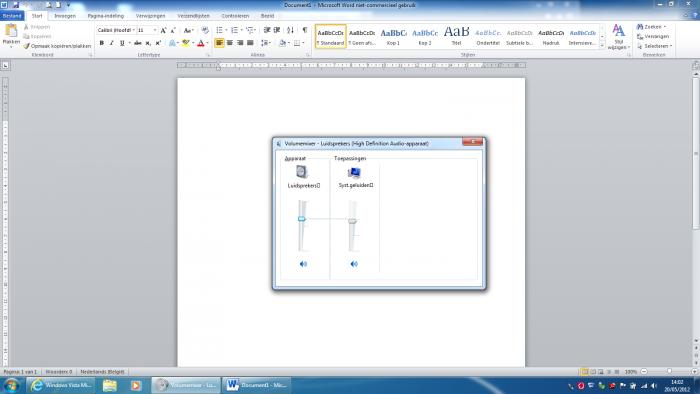
Task: Justify the paragraph text
Action: [250, 43]
